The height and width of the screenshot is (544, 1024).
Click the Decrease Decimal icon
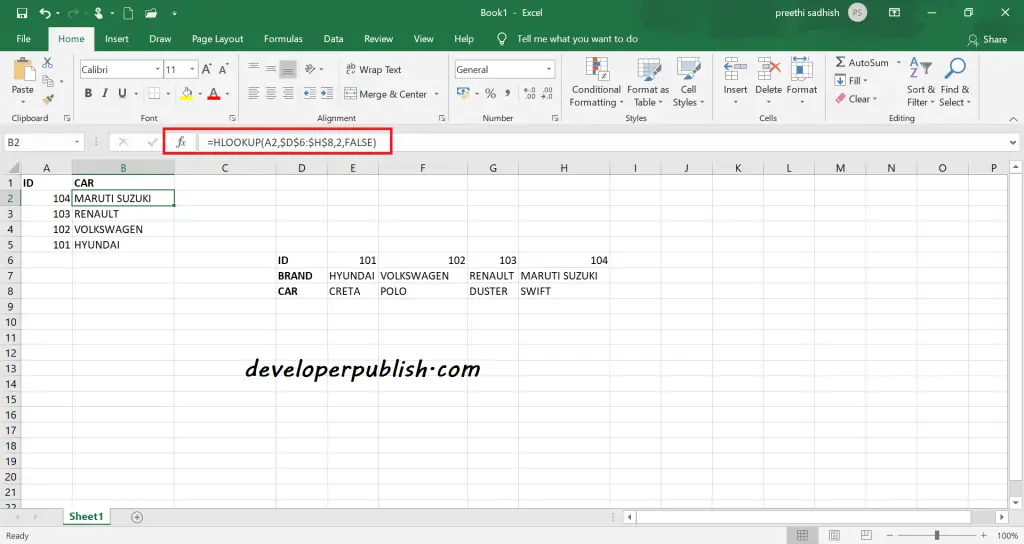tap(547, 93)
